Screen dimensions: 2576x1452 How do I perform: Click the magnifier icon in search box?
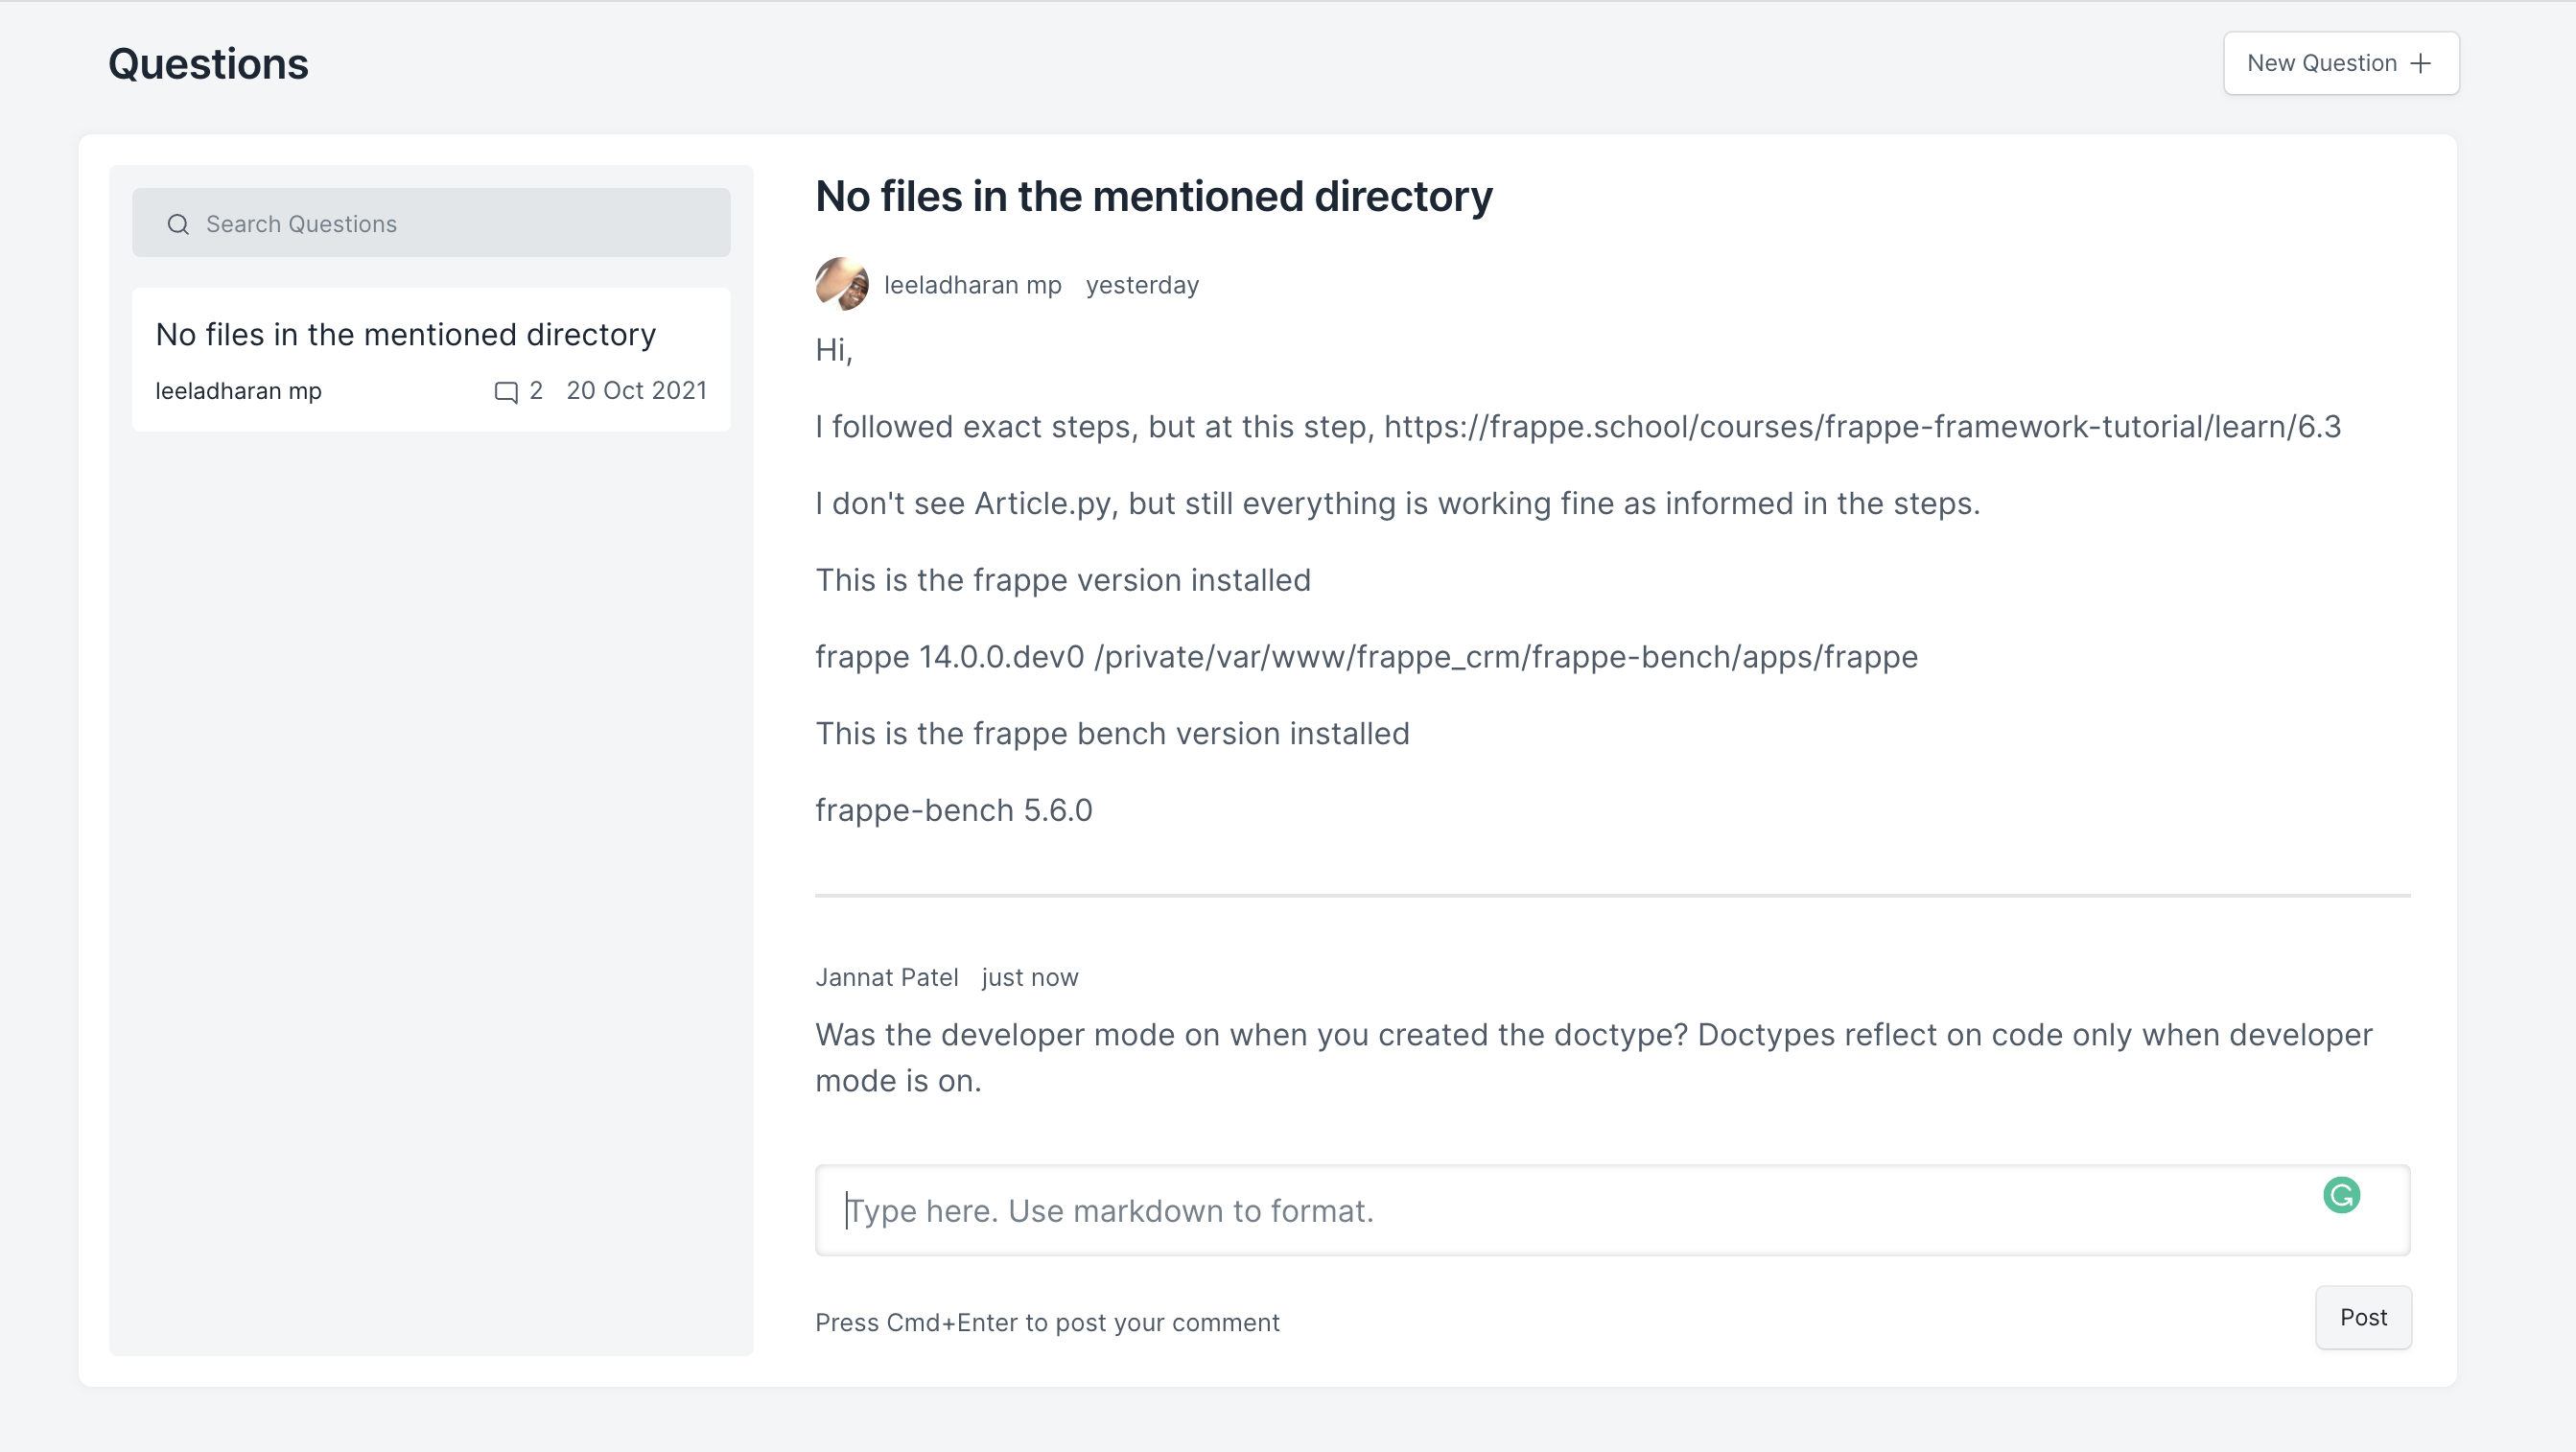pos(178,224)
